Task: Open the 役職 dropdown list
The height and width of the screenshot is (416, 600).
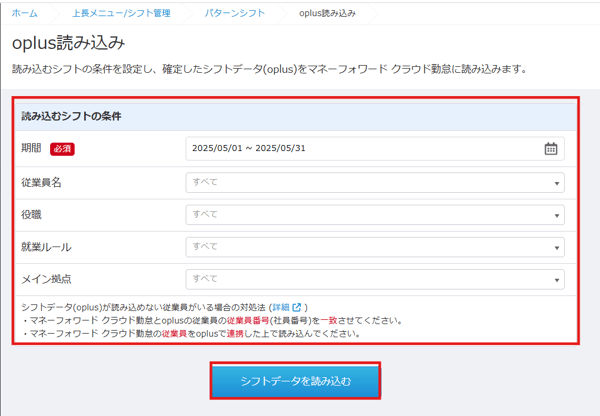Action: click(x=374, y=215)
